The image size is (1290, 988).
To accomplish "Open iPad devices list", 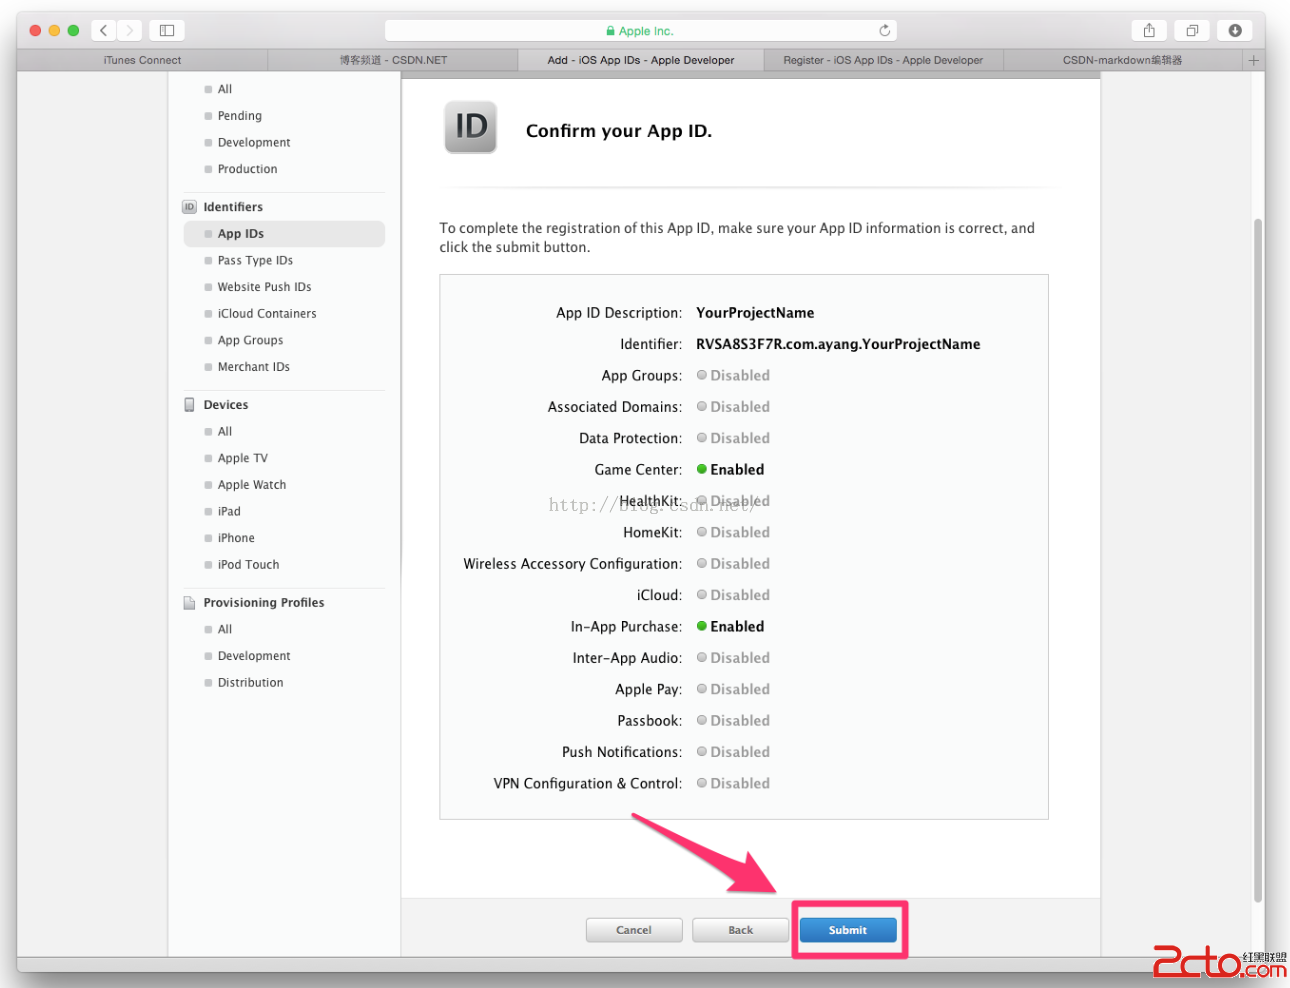I will coord(229,512).
